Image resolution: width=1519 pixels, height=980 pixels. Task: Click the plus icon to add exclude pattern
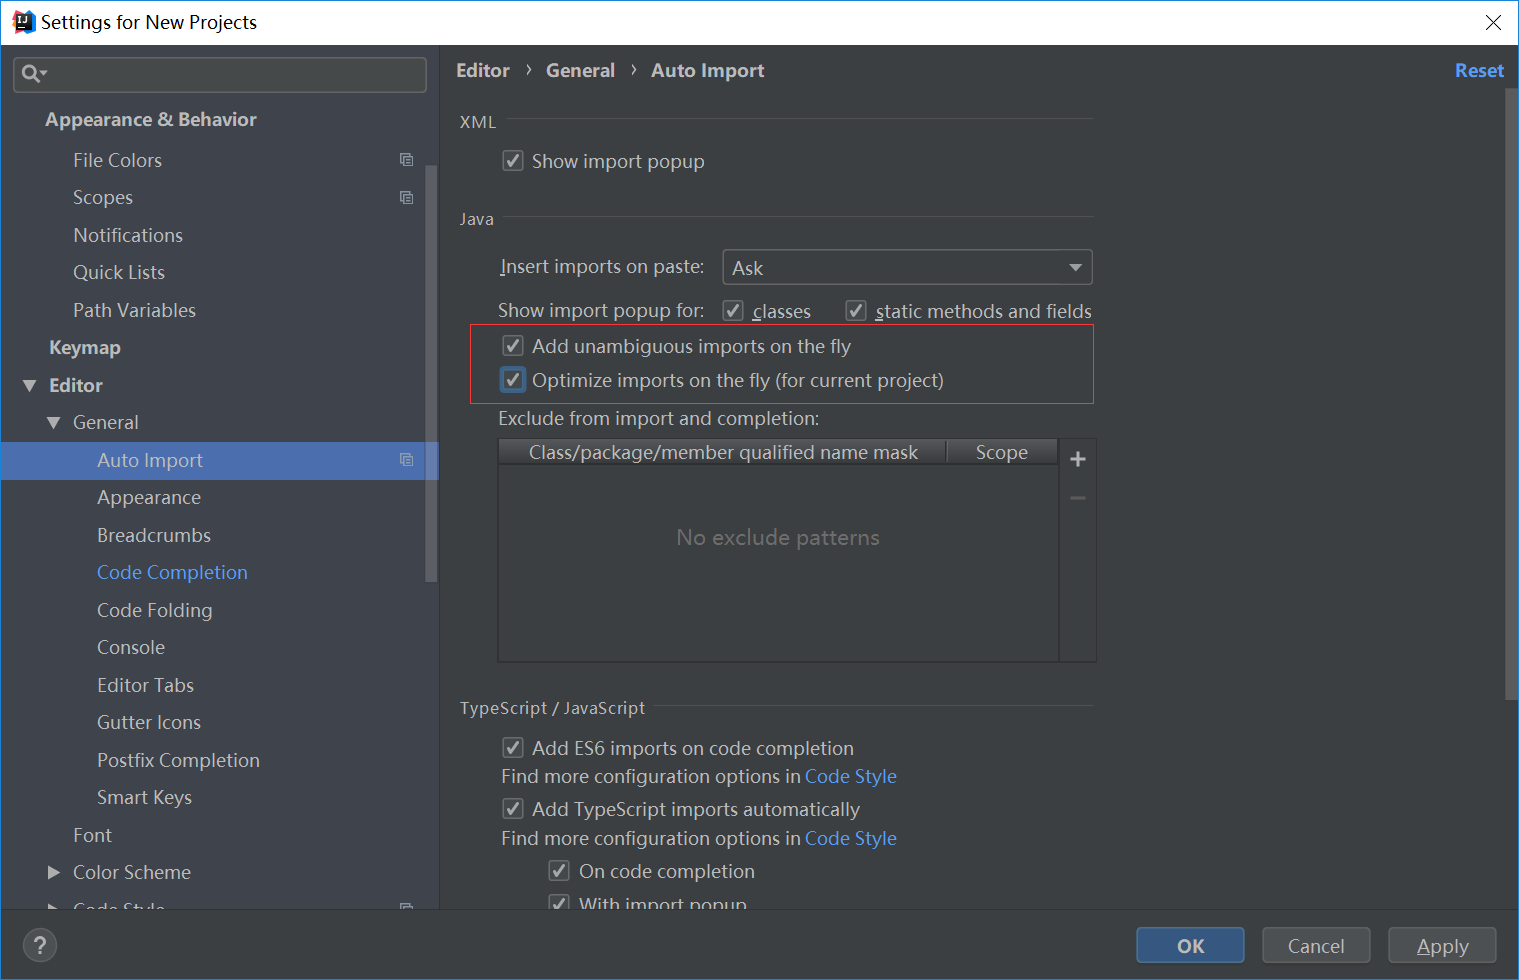pos(1078,459)
